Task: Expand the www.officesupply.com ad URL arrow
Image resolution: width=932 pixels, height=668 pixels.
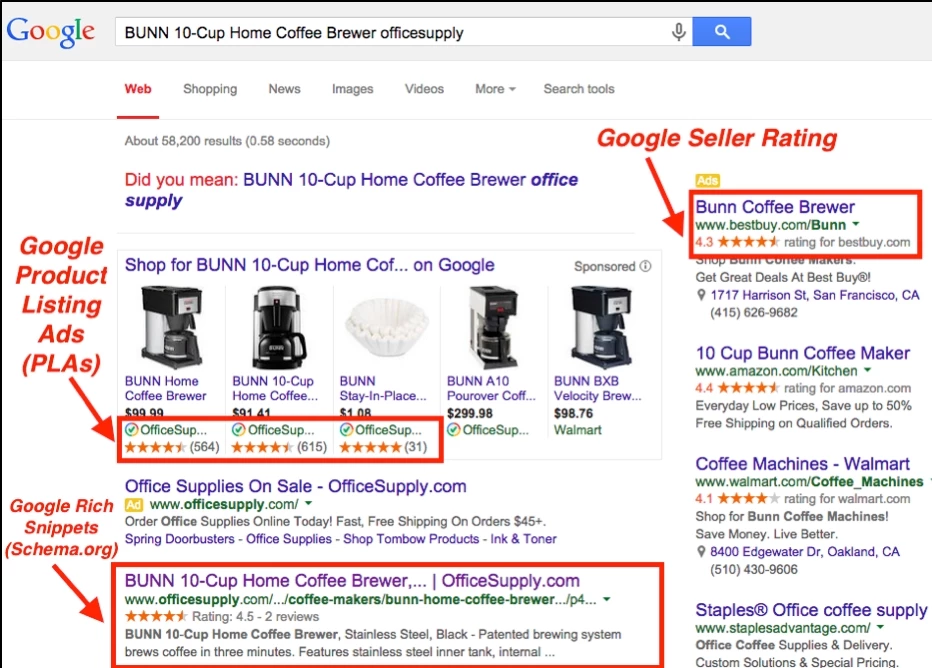Action: 309,504
